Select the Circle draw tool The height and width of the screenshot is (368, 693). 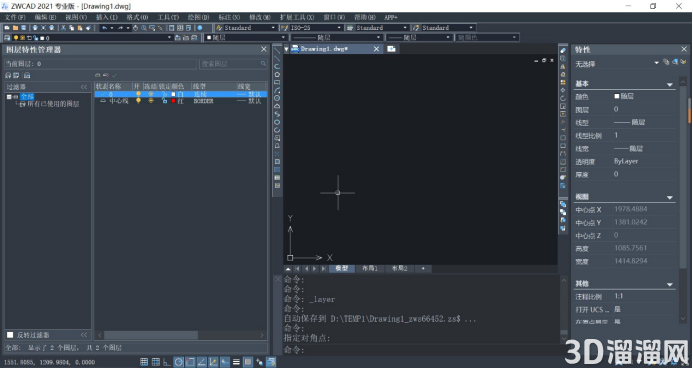coord(277,98)
